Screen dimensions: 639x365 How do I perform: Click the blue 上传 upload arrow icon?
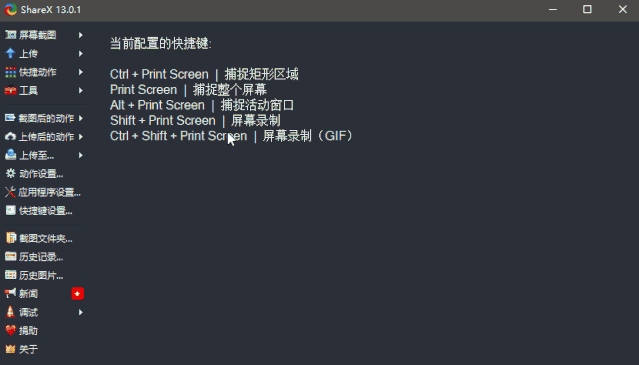11,53
